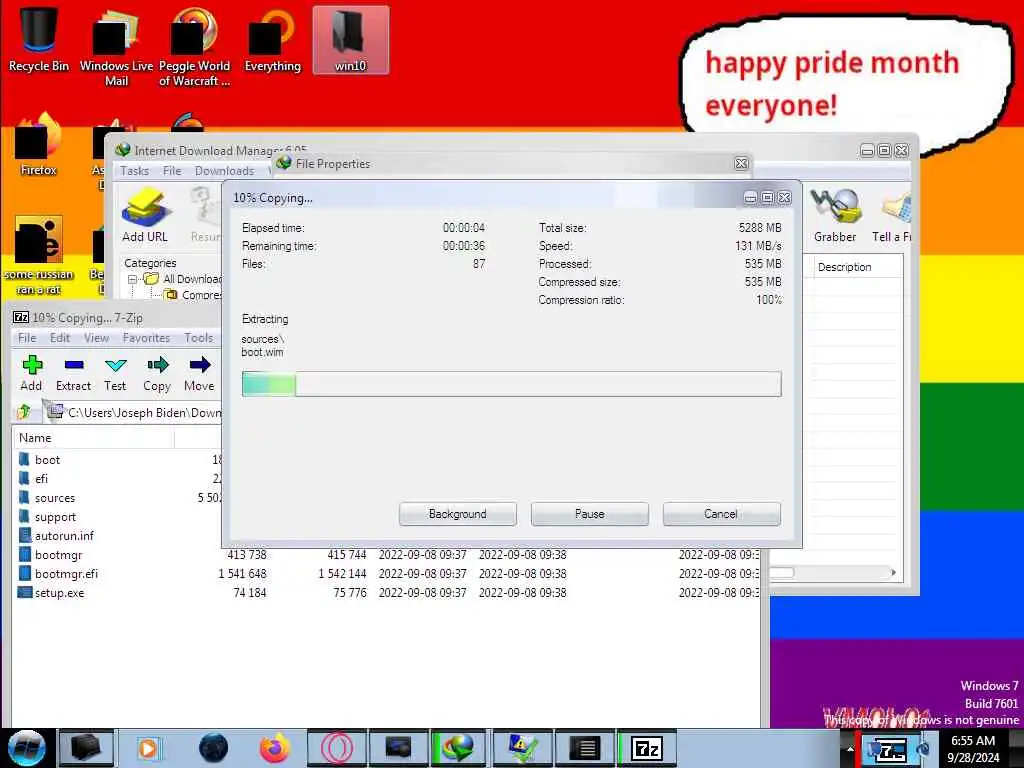Open Recycle Bin desktop icon
The width and height of the screenshot is (1024, 768).
39,39
